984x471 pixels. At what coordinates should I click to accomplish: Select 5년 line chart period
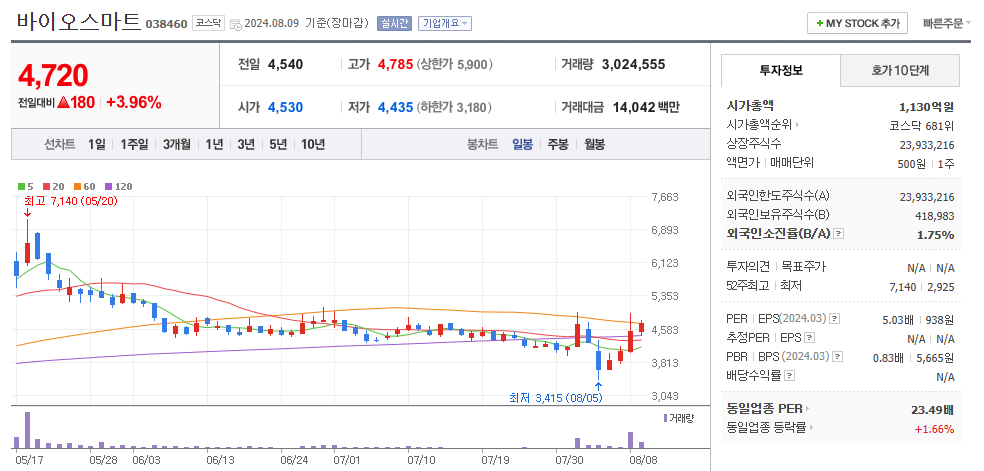tap(278, 144)
